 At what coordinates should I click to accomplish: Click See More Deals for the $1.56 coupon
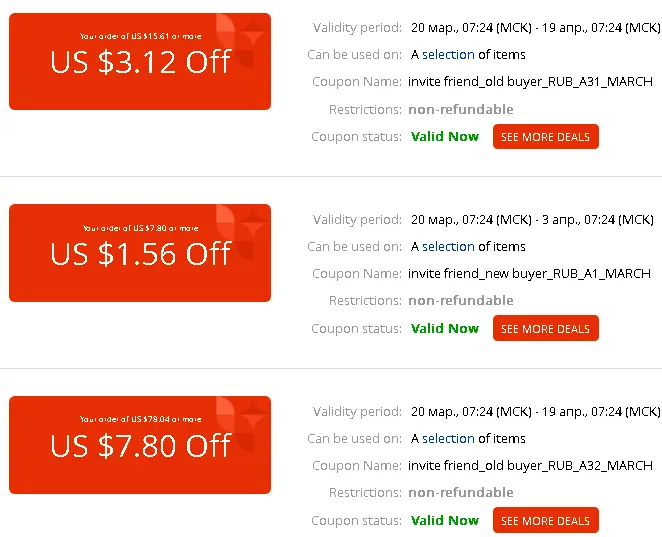pyautogui.click(x=545, y=328)
